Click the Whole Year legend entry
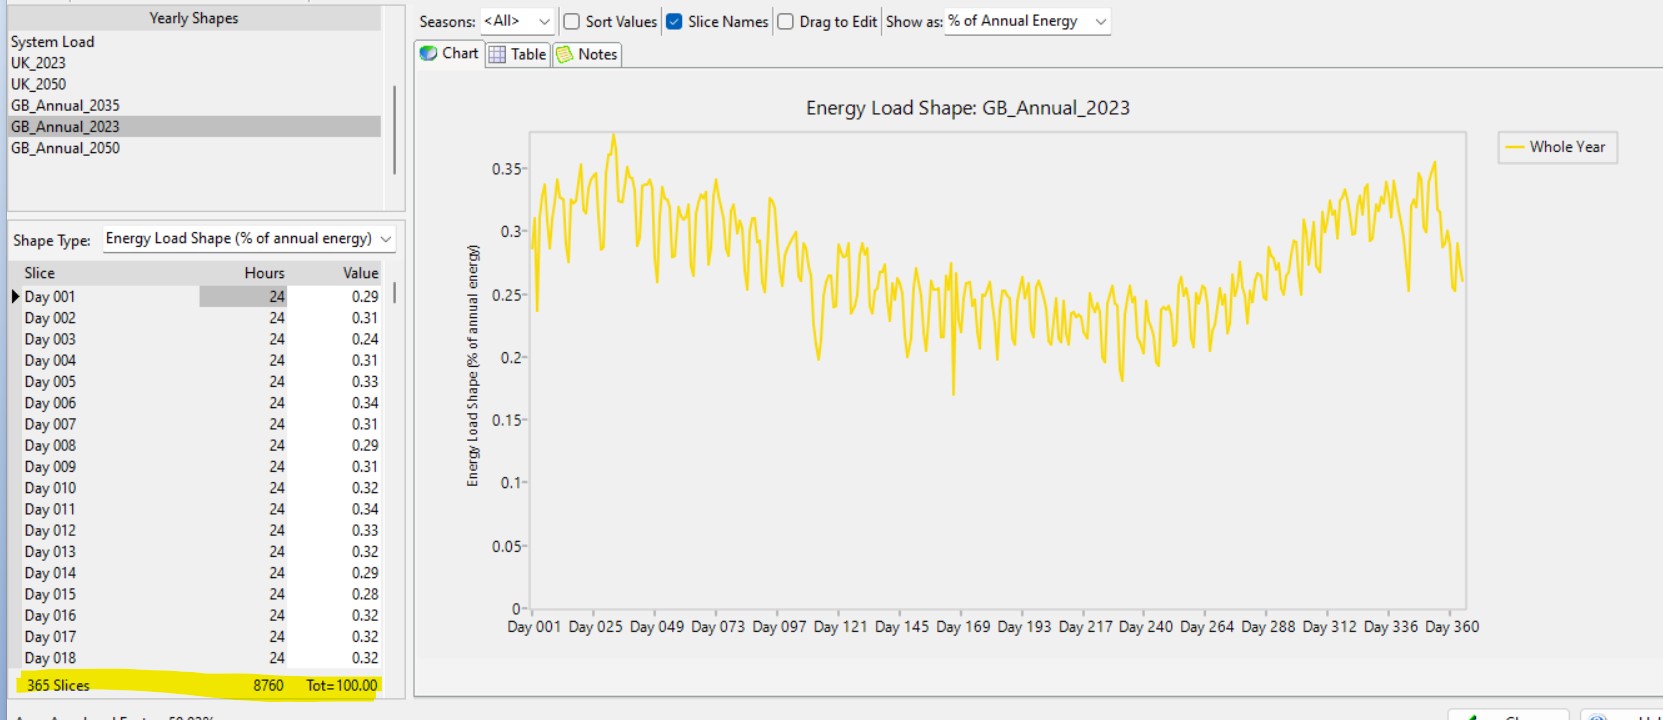This screenshot has width=1663, height=720. (1557, 147)
